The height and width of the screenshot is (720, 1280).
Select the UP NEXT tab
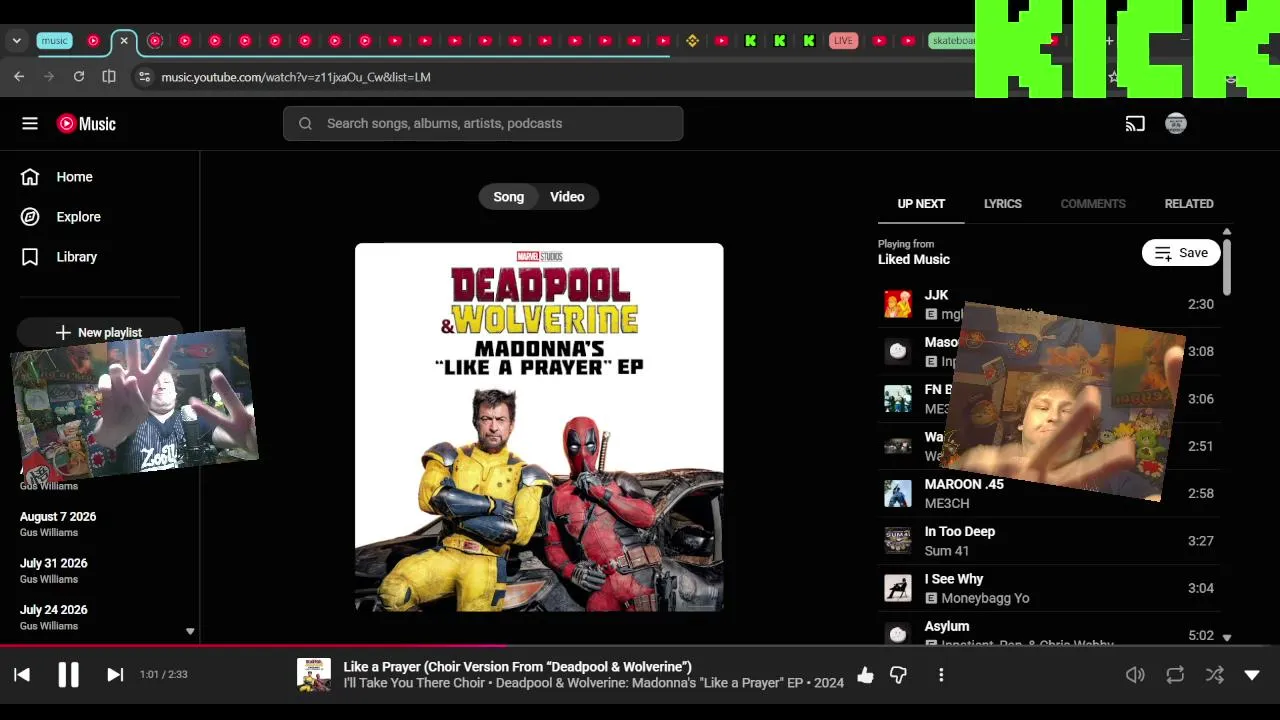click(921, 204)
